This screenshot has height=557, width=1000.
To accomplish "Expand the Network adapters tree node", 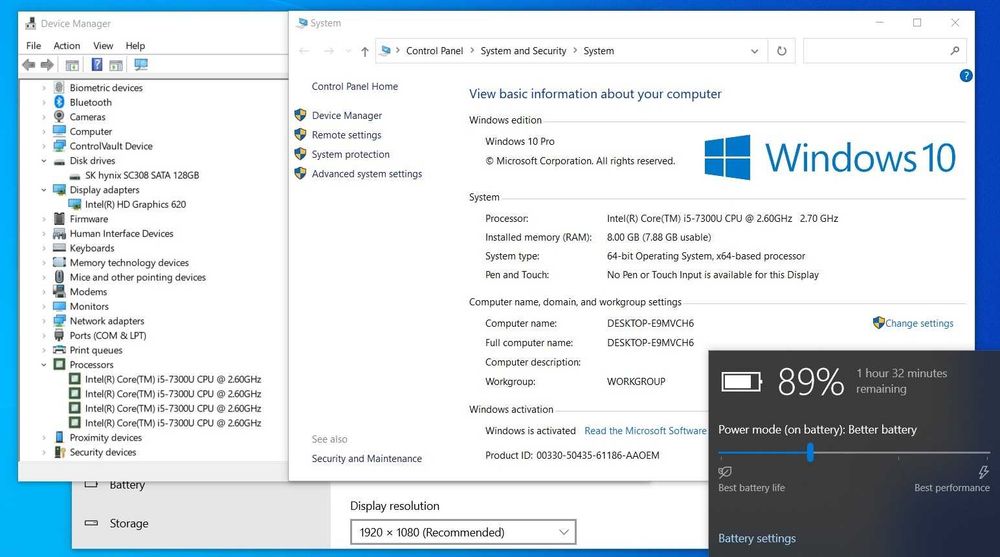I will click(x=44, y=321).
